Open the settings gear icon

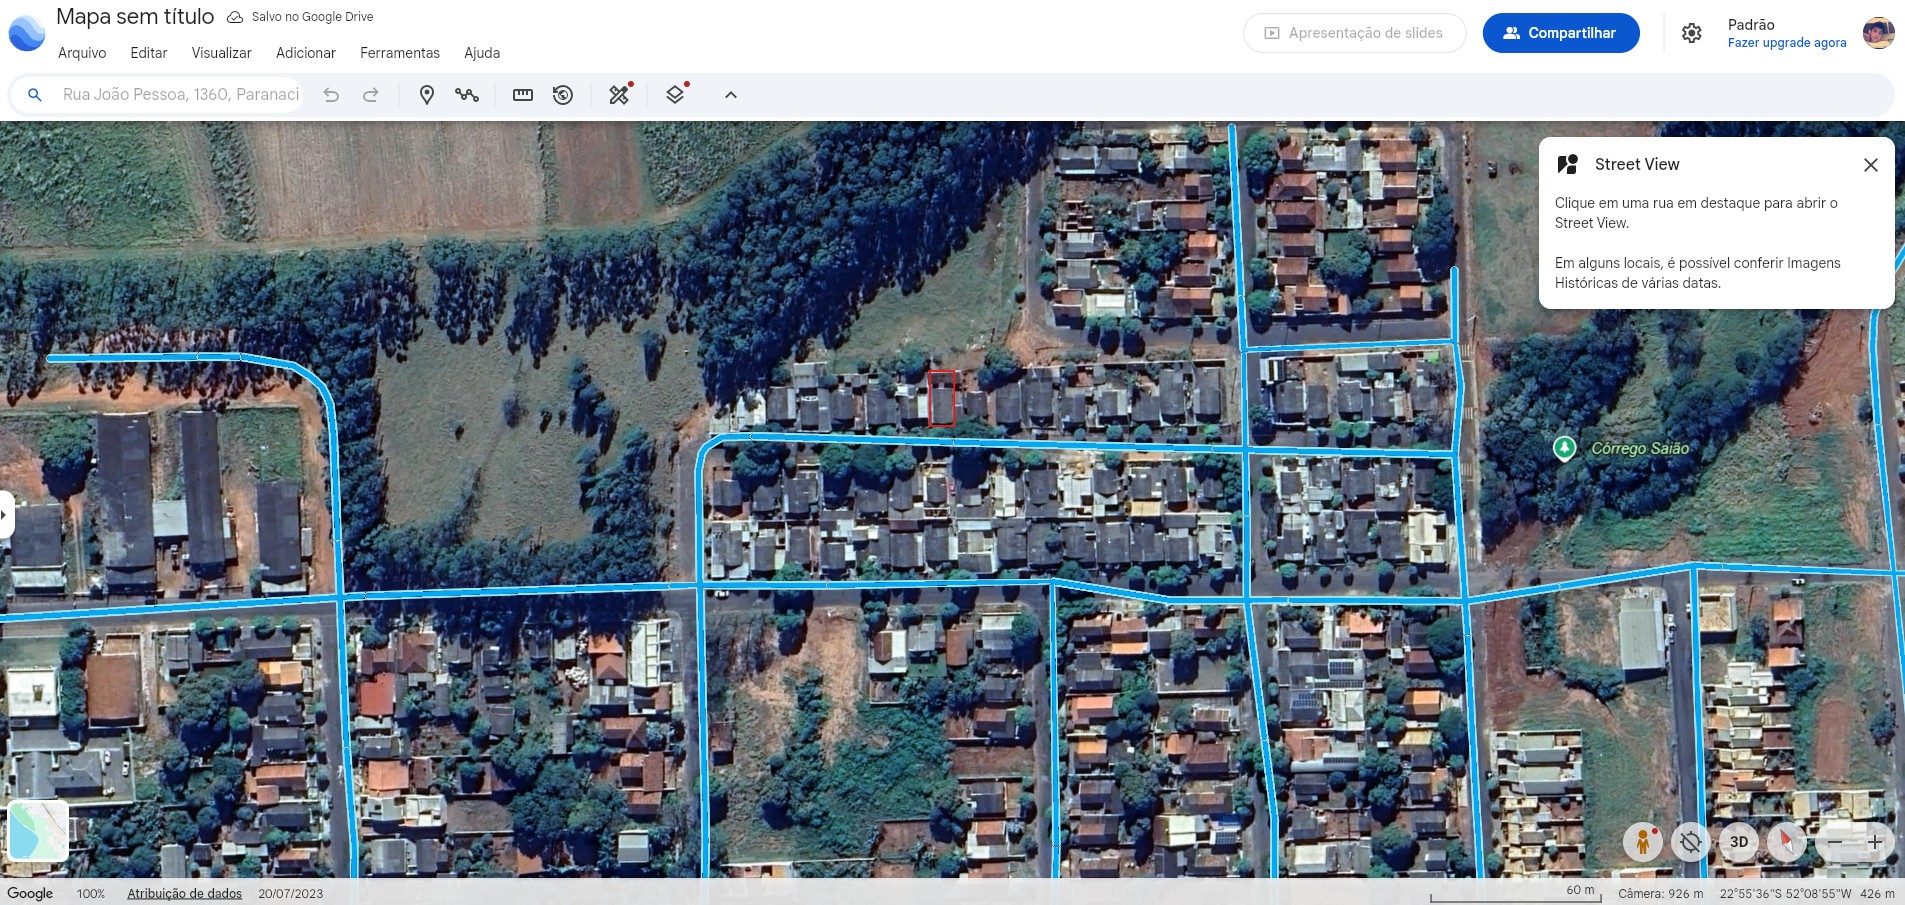[x=1691, y=33]
